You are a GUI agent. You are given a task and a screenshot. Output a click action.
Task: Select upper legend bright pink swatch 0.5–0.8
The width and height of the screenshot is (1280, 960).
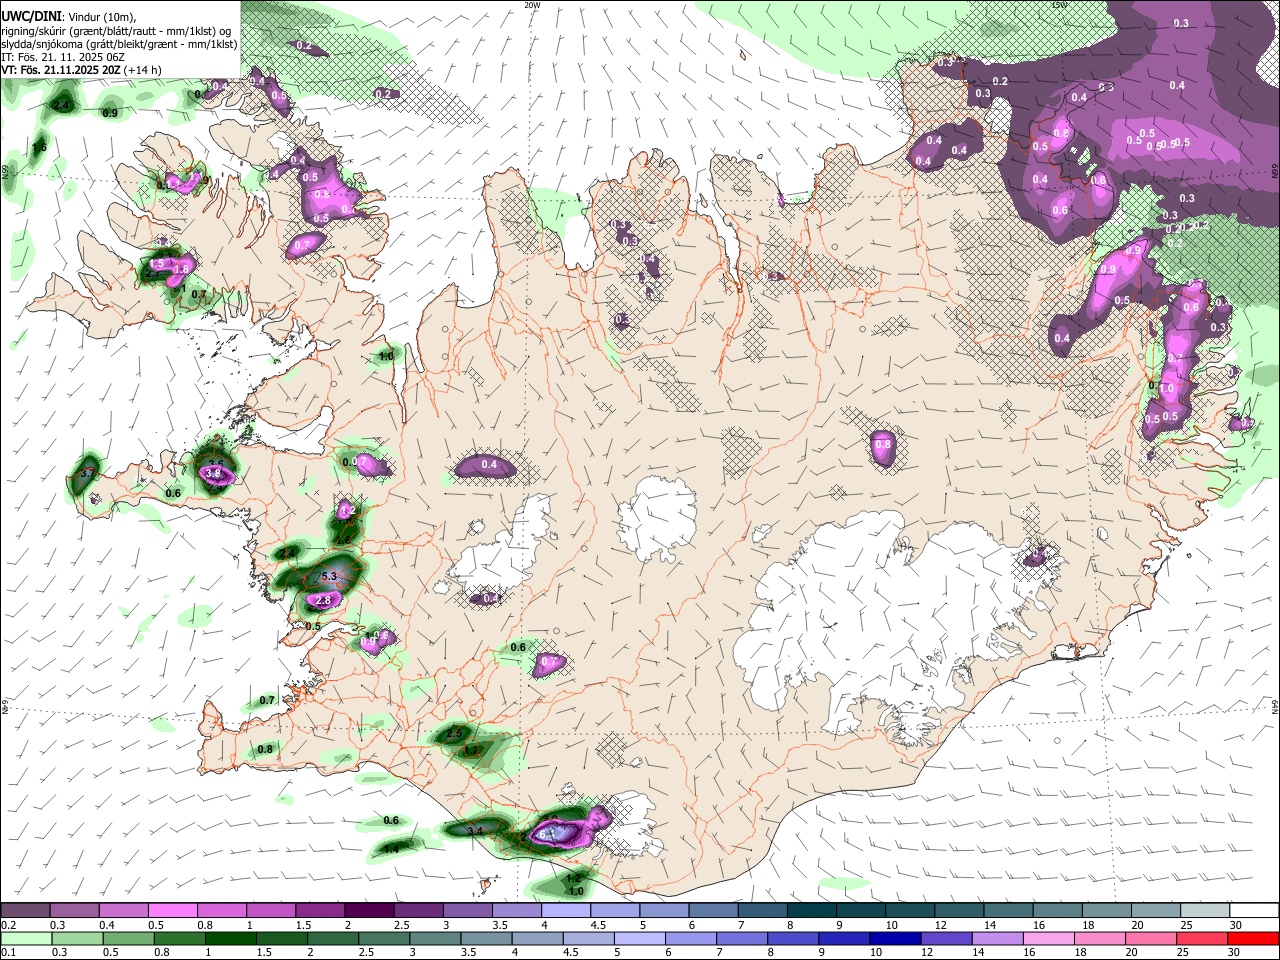(173, 910)
